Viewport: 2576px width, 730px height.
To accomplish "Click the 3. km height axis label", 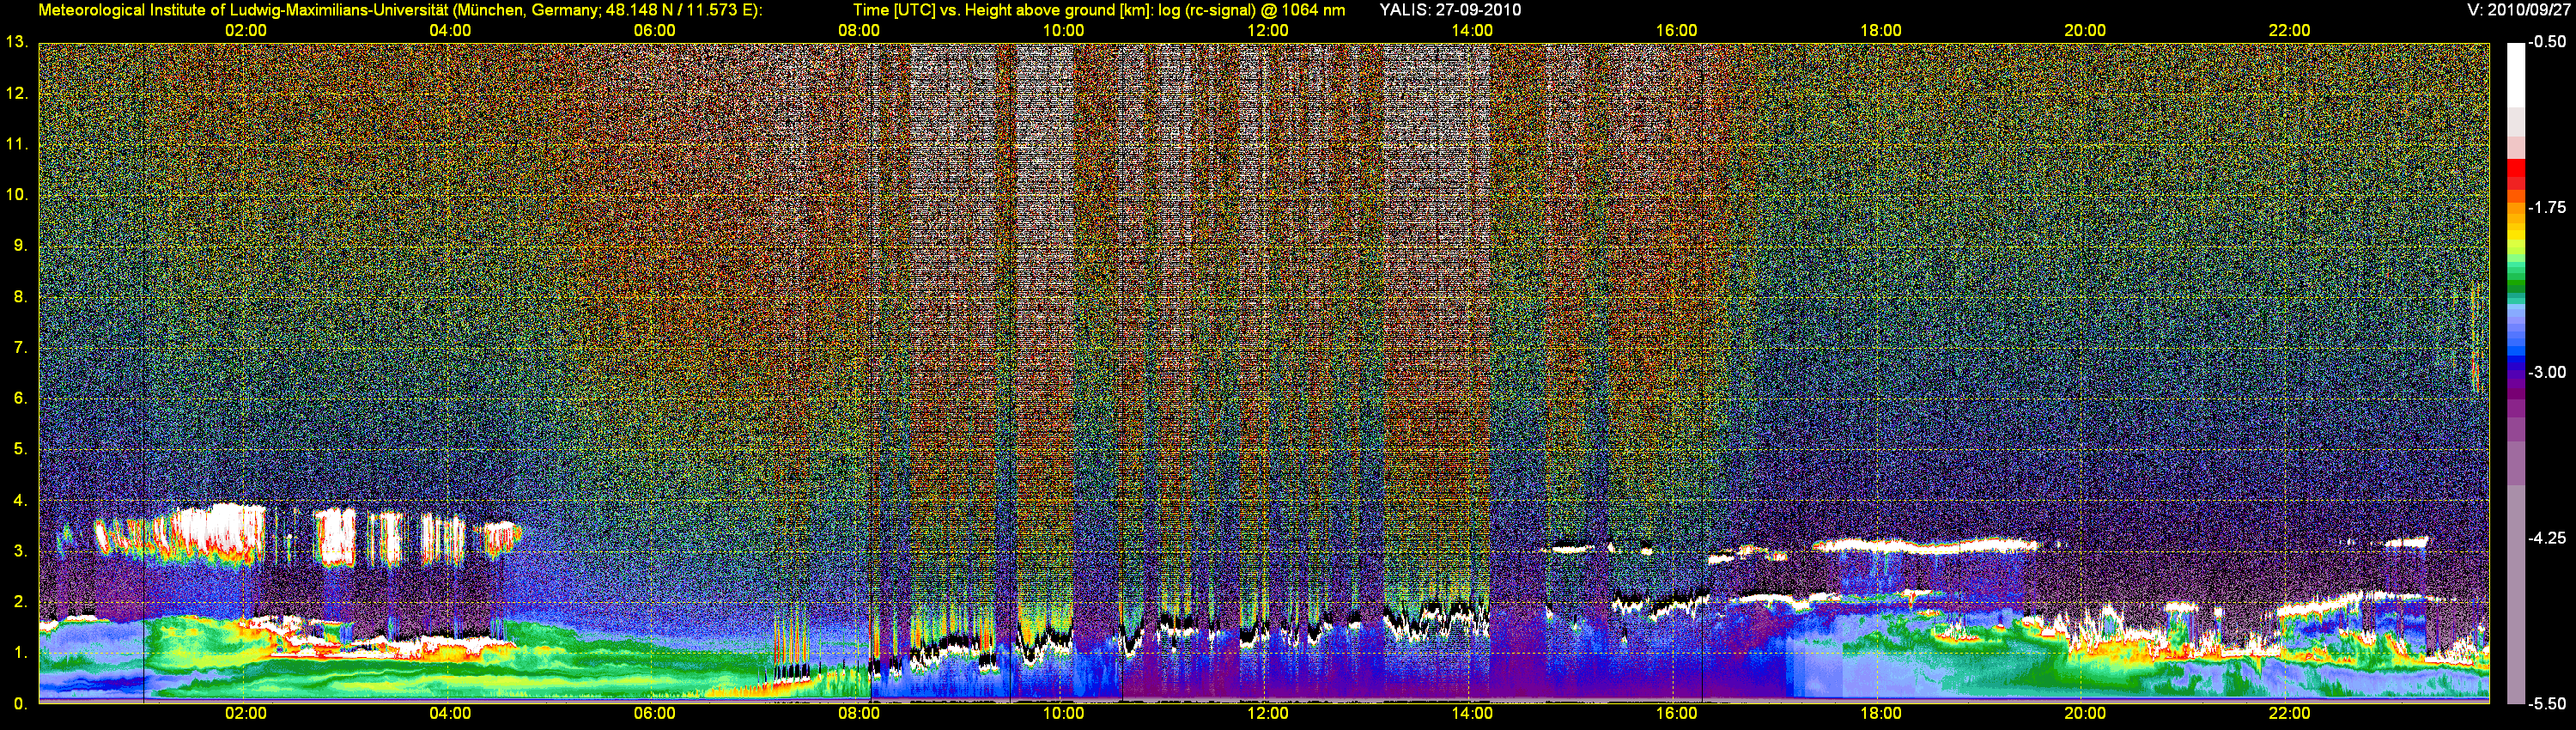I will (x=20, y=551).
